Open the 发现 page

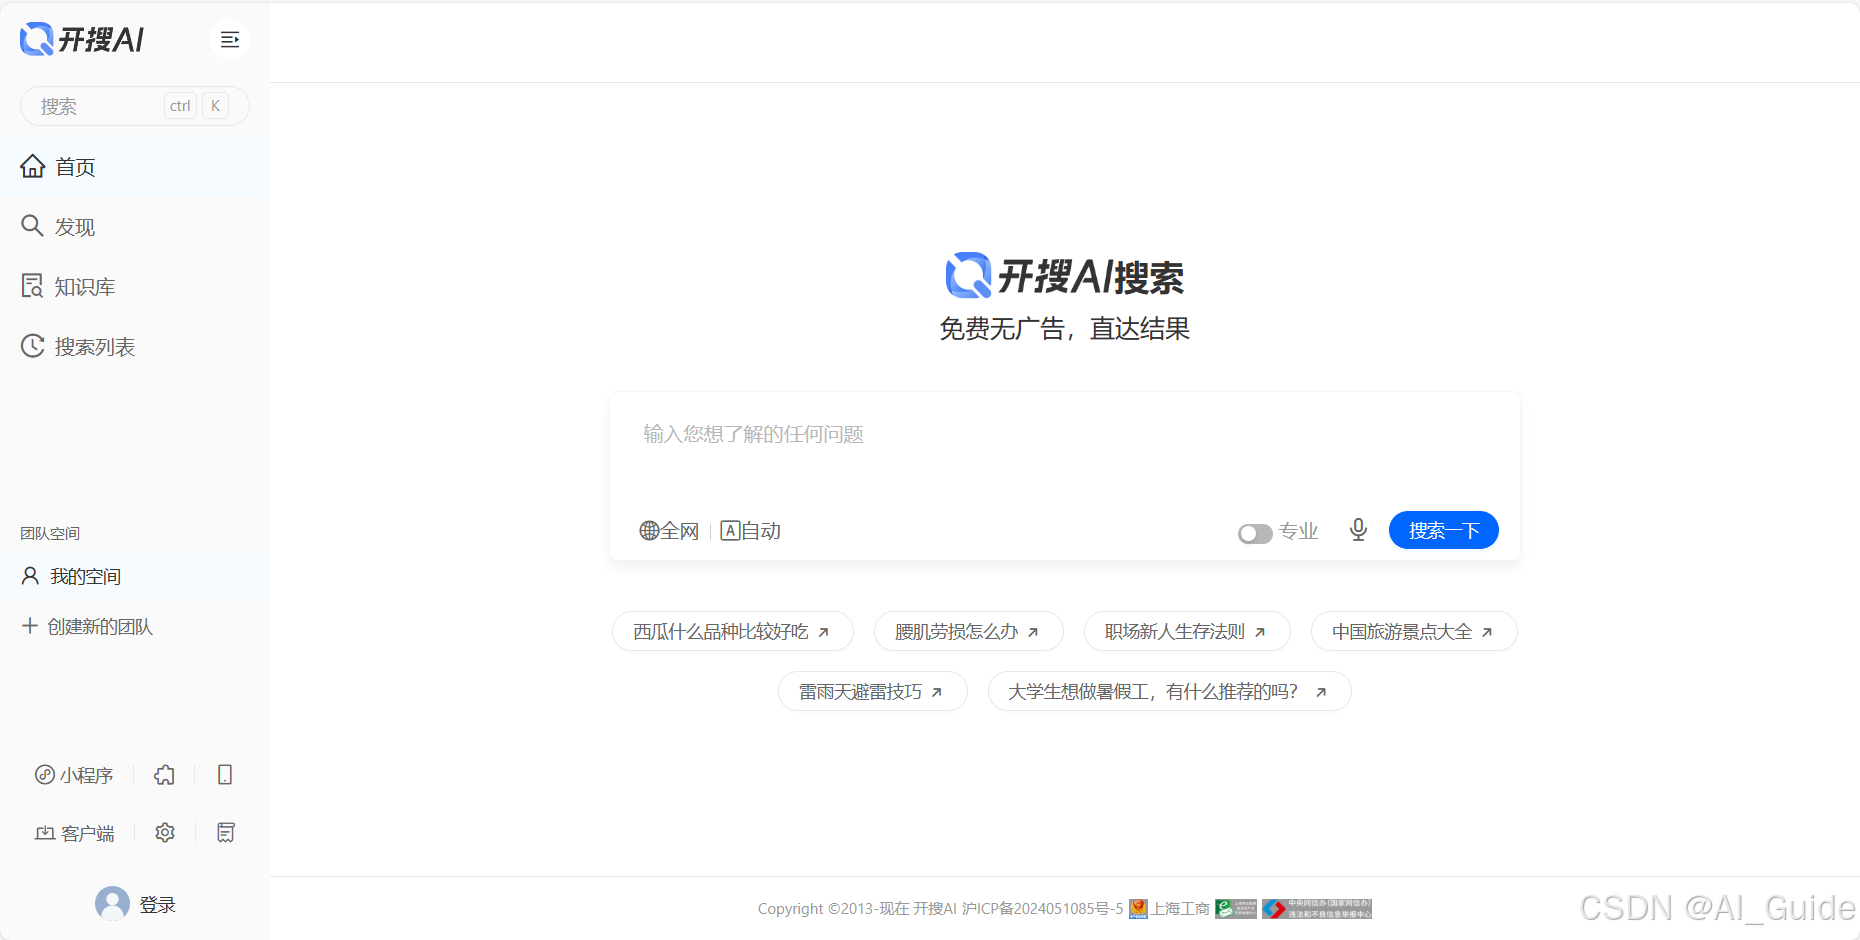click(135, 227)
